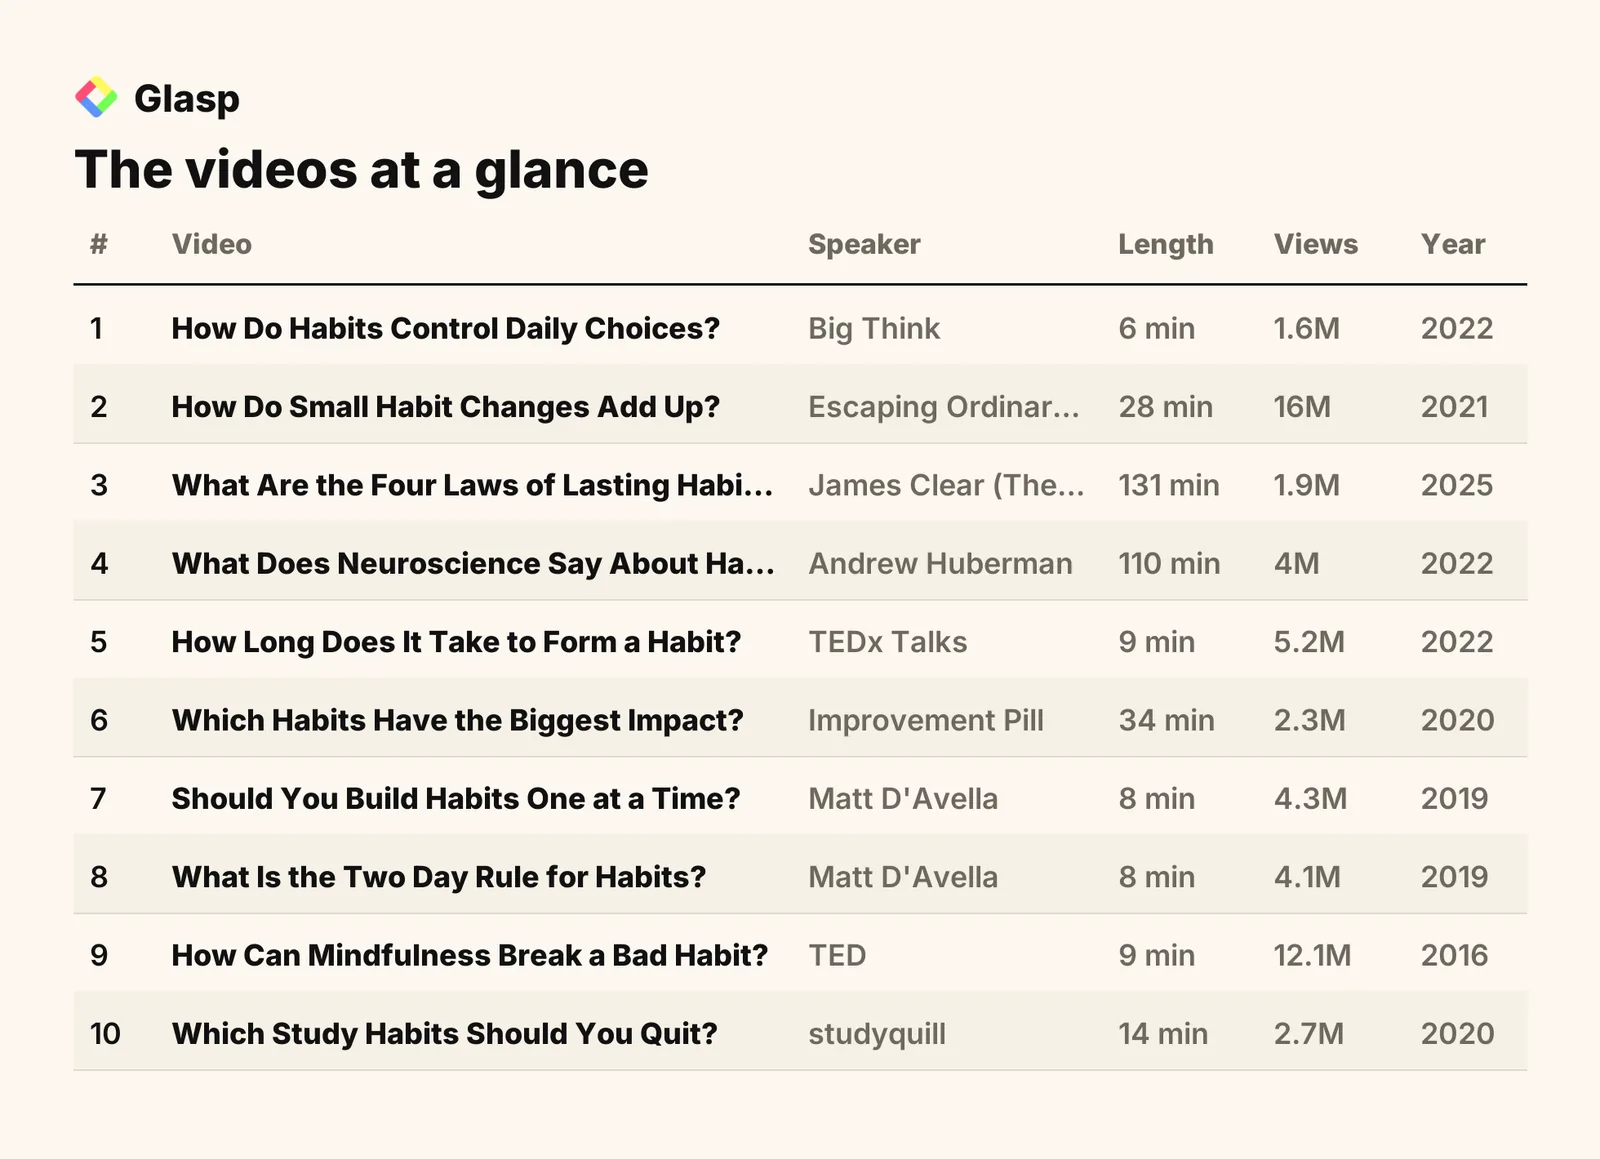Click speaker 'James Clear (The...'
The width and height of the screenshot is (1600, 1159).
click(x=946, y=485)
